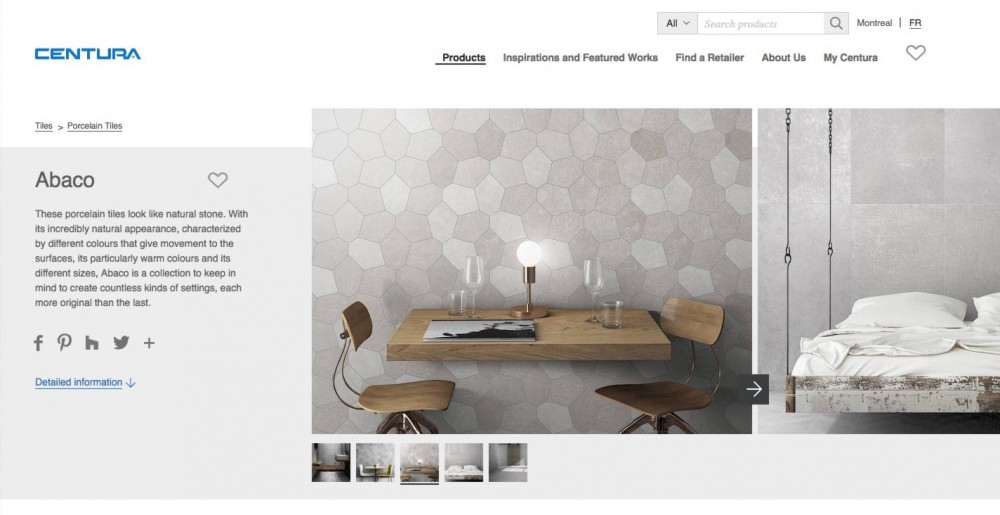Screen dimensions: 1000x515
Task: Select the first bathroom thumbnail
Action: 331,463
